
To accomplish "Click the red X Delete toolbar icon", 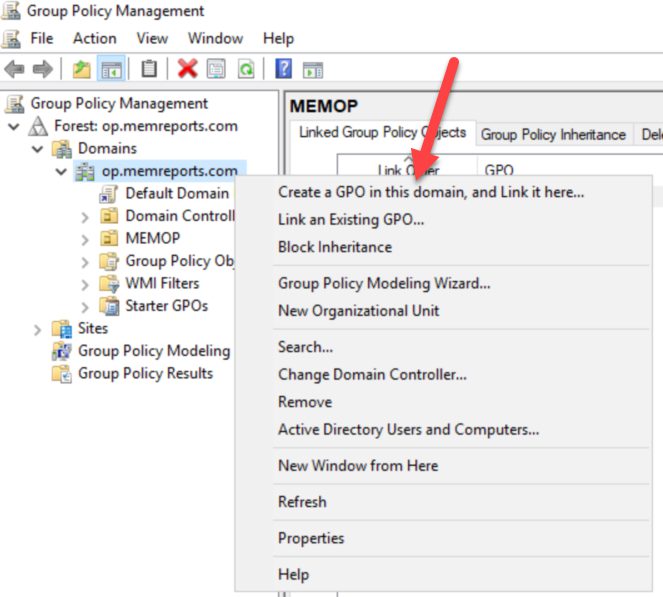I will [x=188, y=68].
